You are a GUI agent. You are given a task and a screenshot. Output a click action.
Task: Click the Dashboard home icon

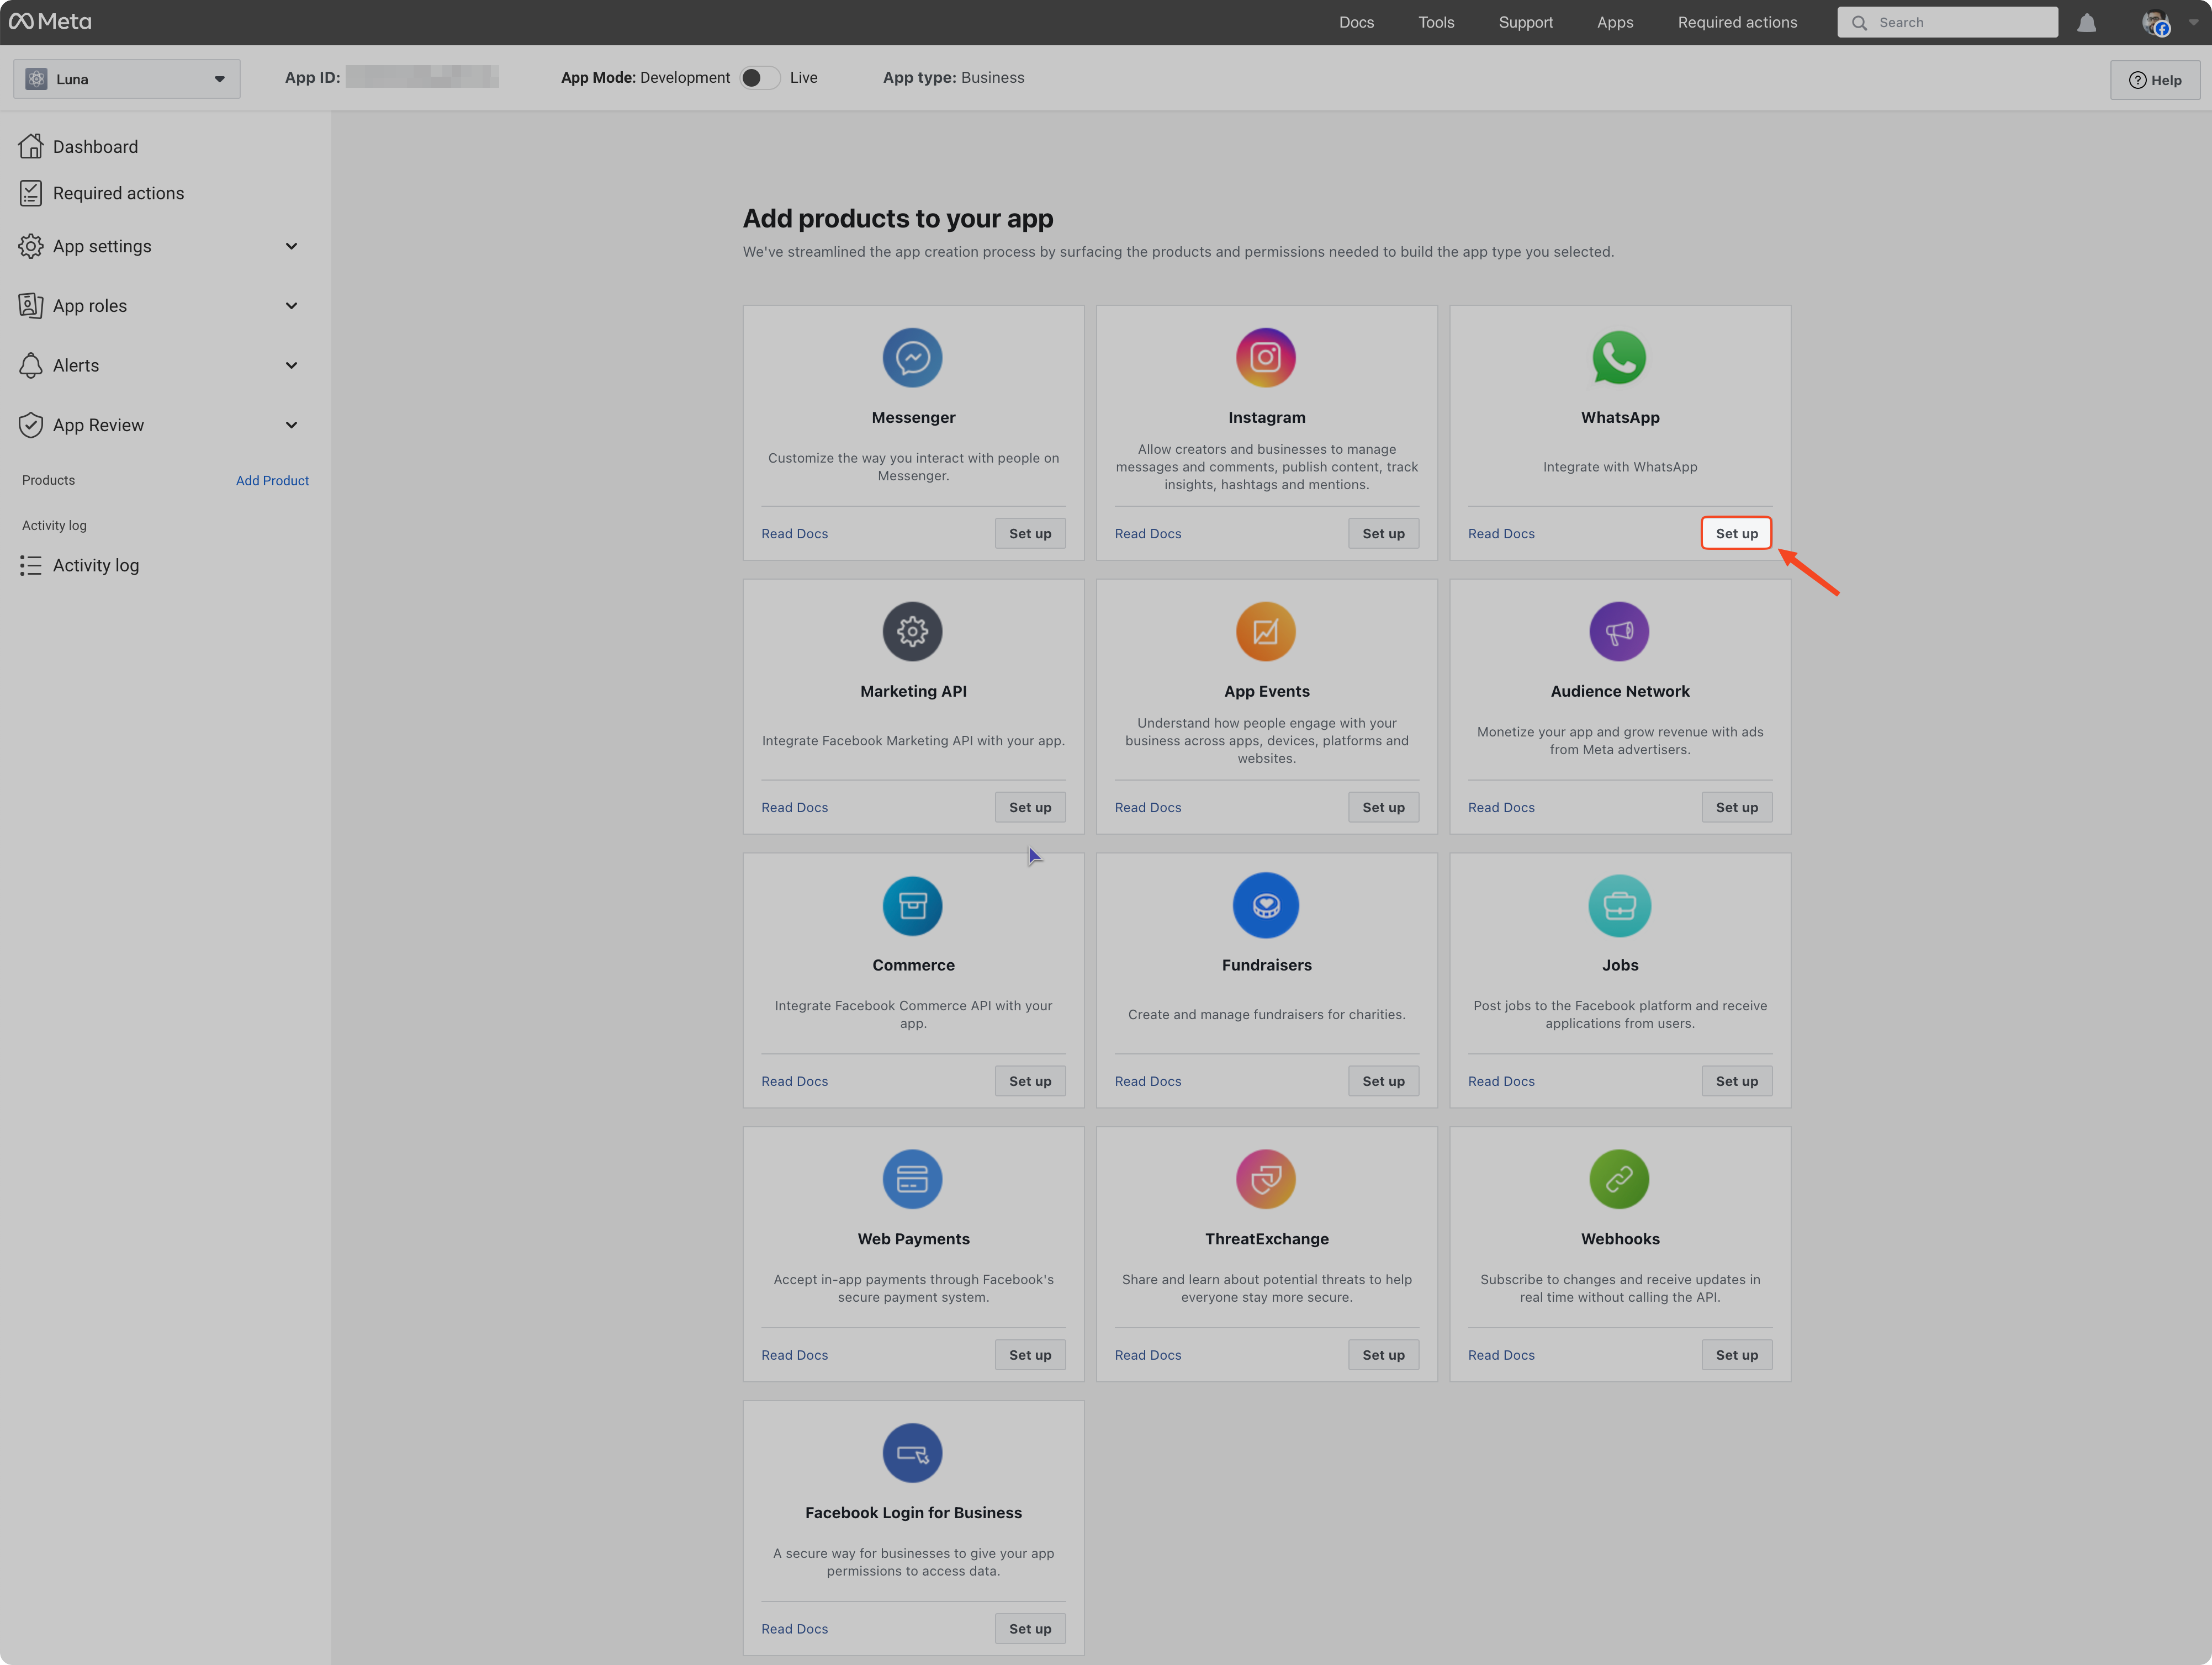(31, 146)
